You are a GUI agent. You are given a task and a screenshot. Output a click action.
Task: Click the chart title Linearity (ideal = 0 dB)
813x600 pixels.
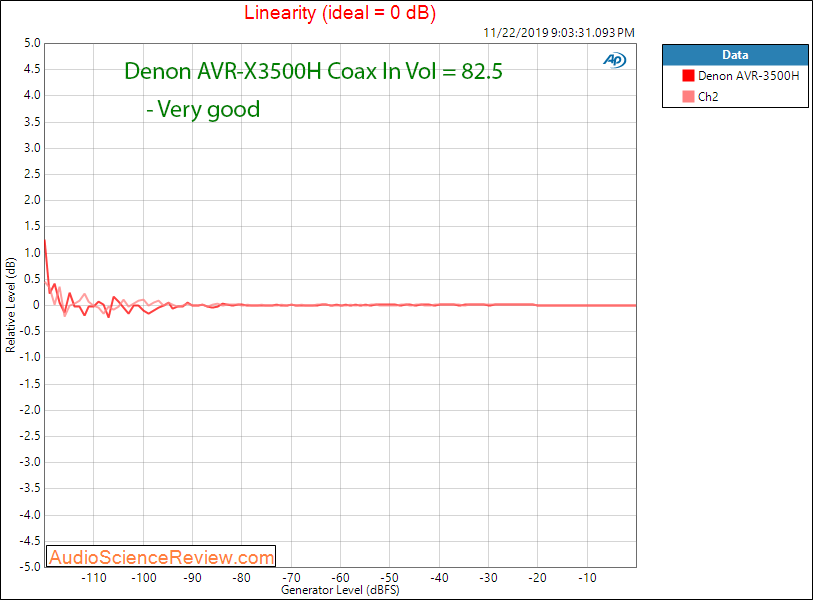click(x=340, y=12)
